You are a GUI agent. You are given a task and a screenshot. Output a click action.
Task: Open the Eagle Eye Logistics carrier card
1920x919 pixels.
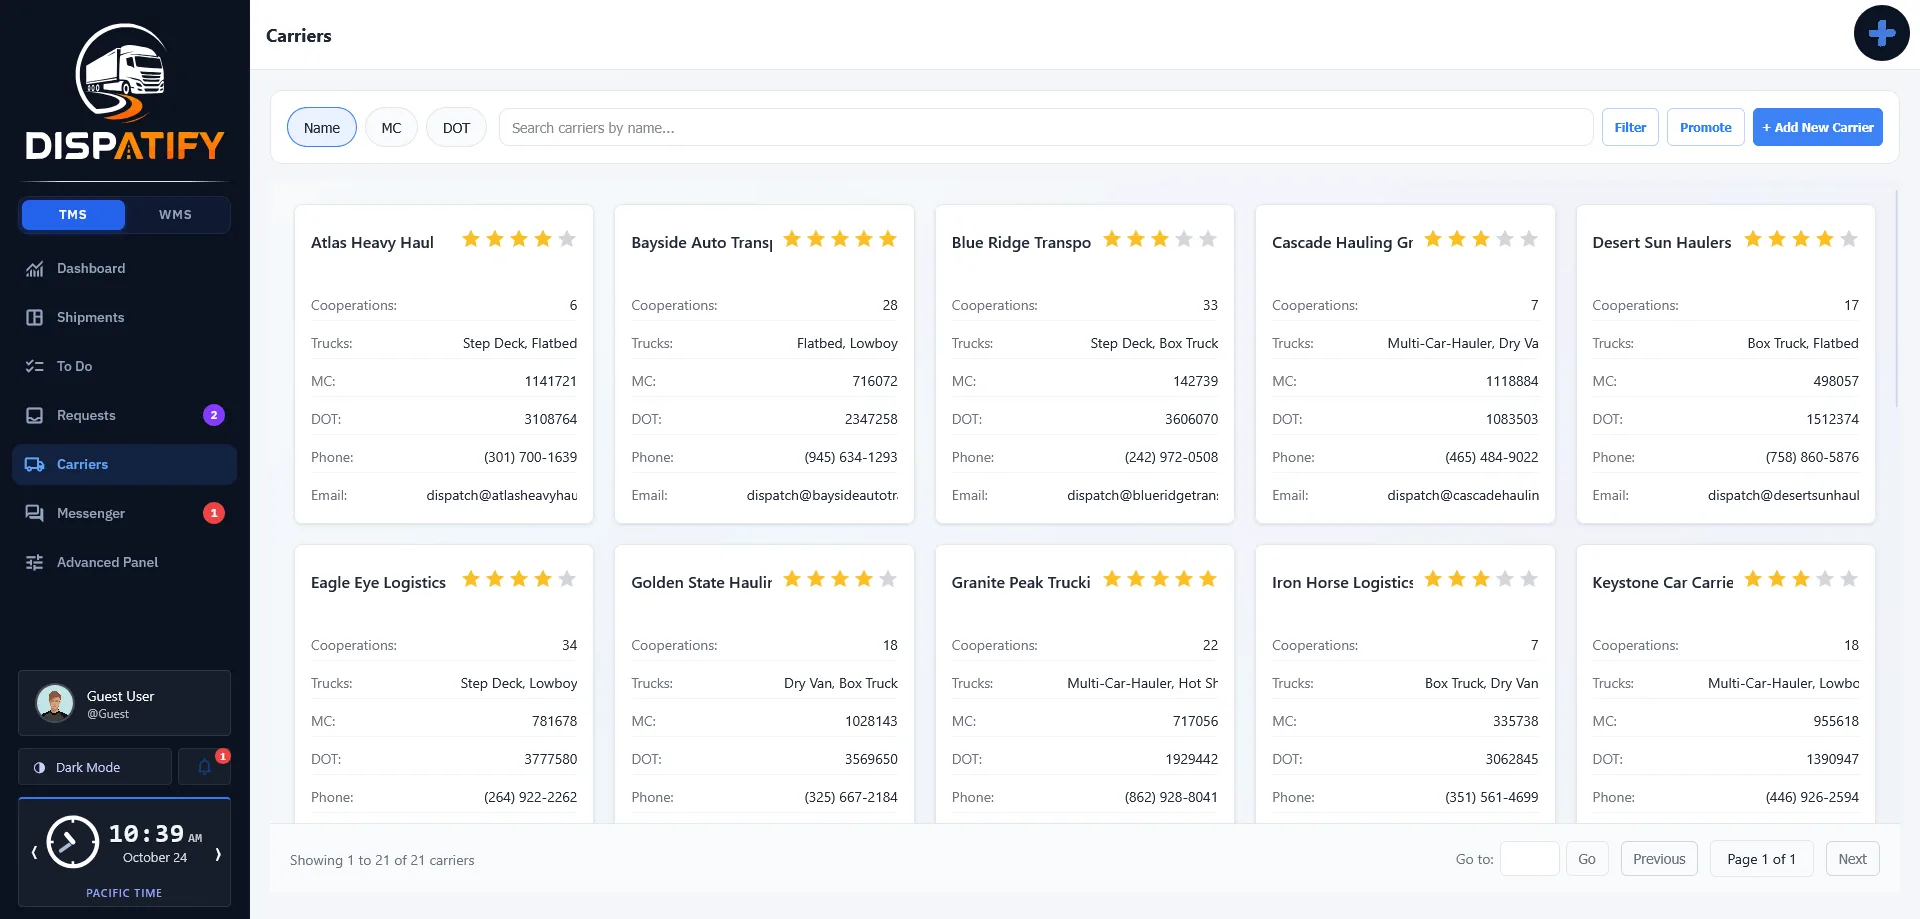point(444,684)
